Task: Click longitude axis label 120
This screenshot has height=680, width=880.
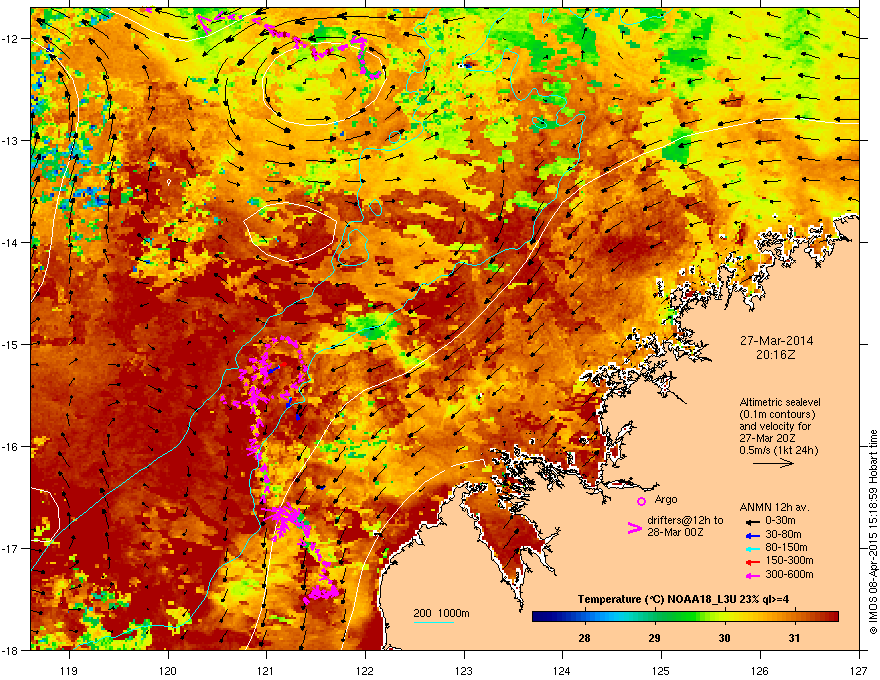Action: point(168,670)
